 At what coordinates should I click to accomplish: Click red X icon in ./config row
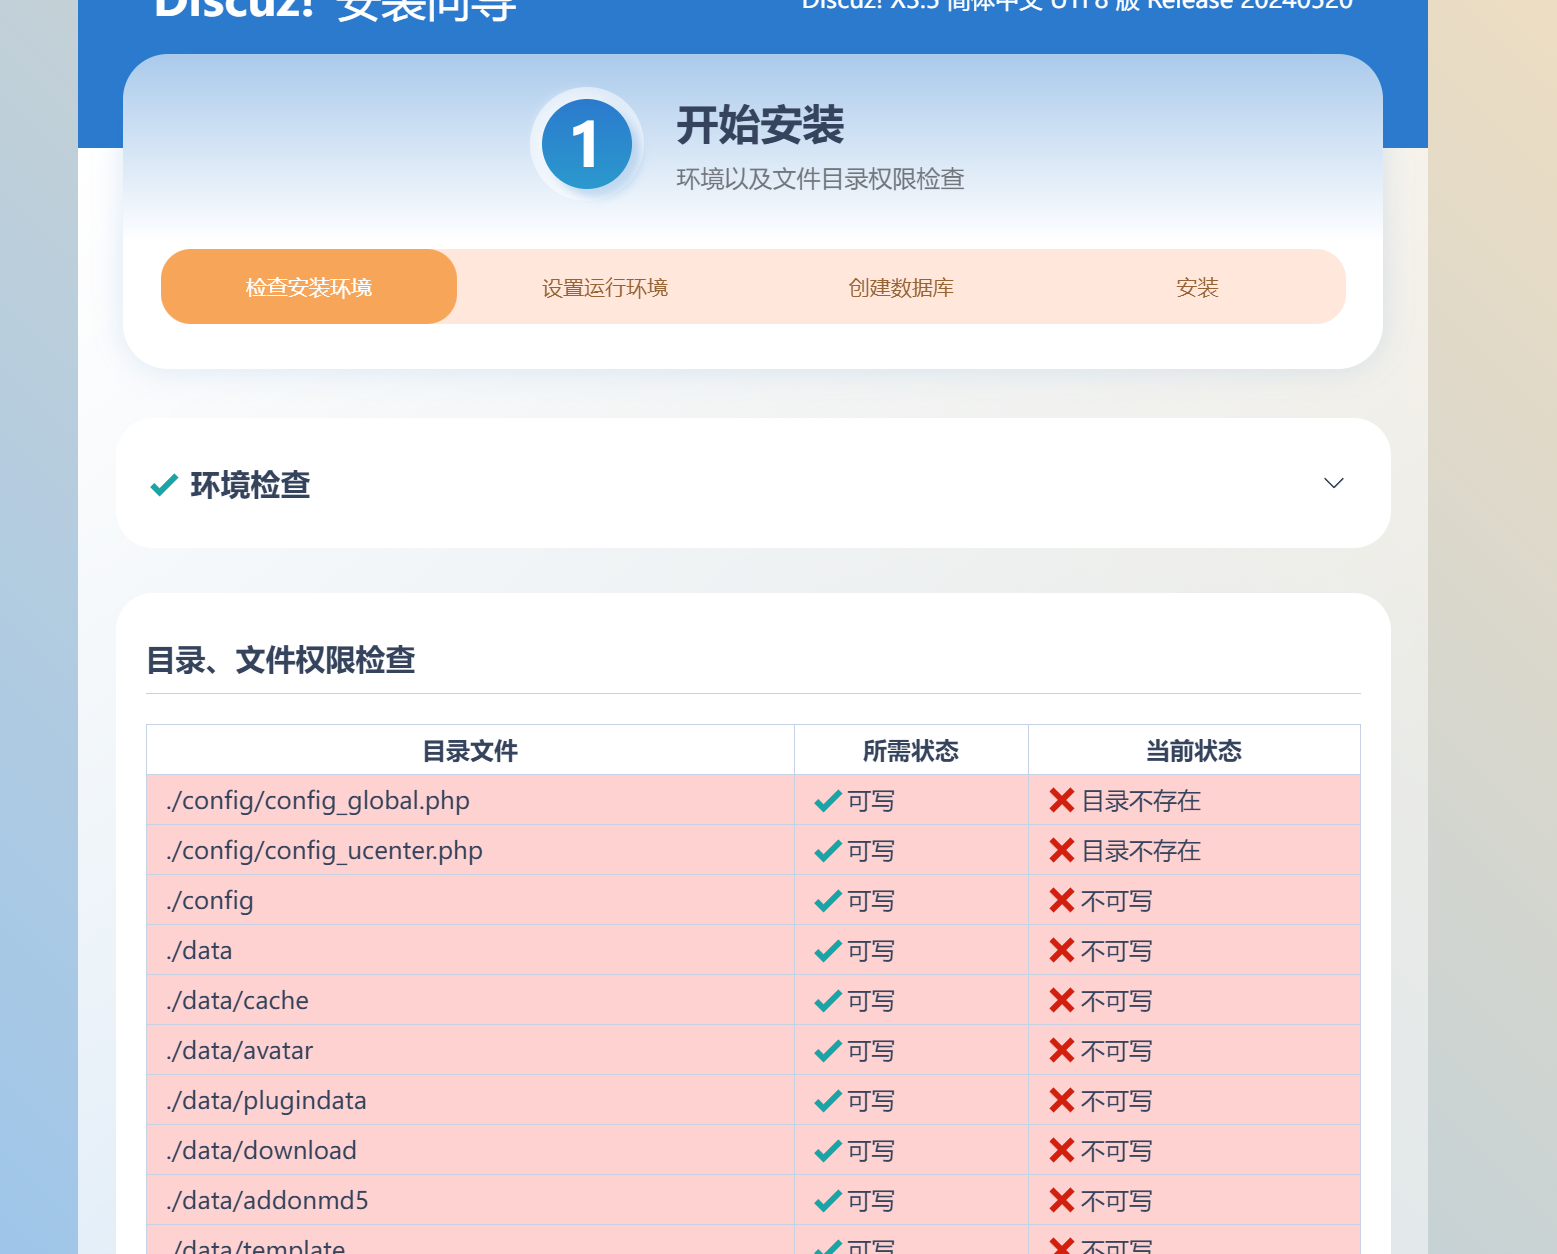1062,900
